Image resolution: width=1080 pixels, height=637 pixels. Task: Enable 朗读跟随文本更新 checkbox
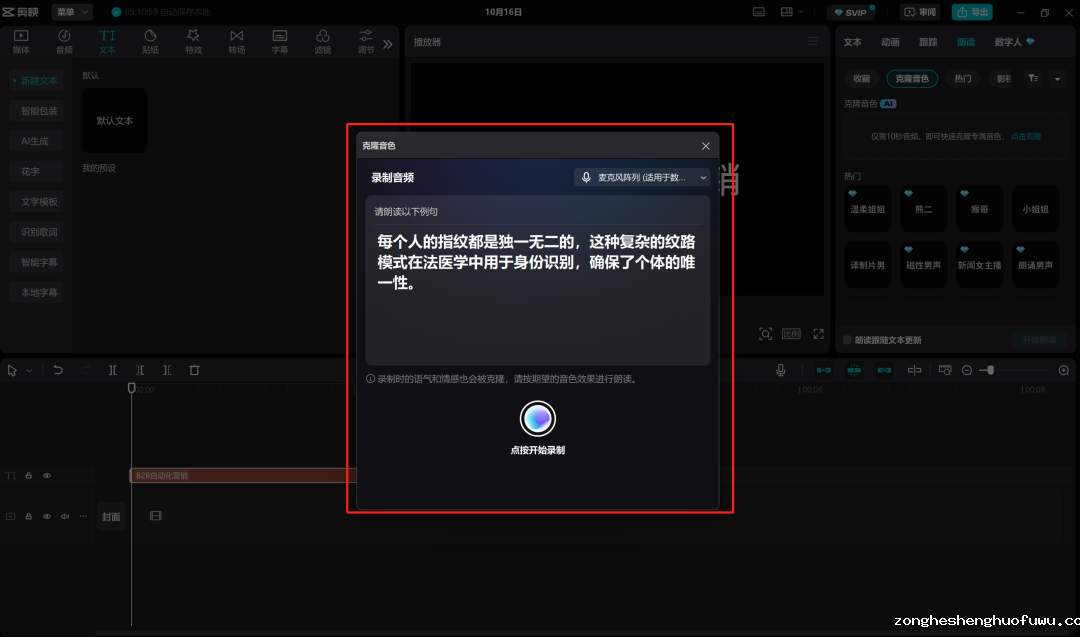click(x=848, y=340)
